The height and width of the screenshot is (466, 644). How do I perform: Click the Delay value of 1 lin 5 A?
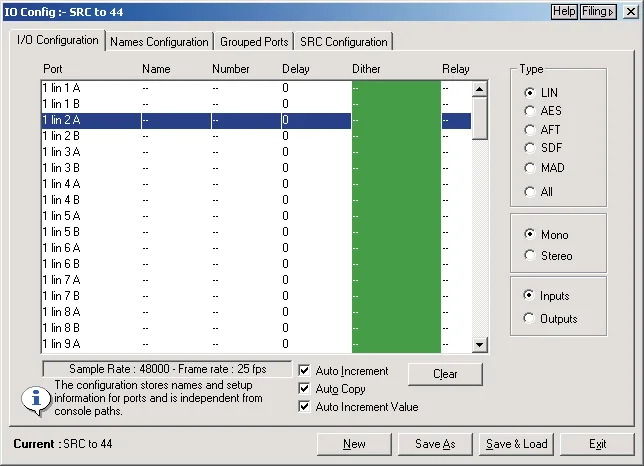click(x=285, y=216)
